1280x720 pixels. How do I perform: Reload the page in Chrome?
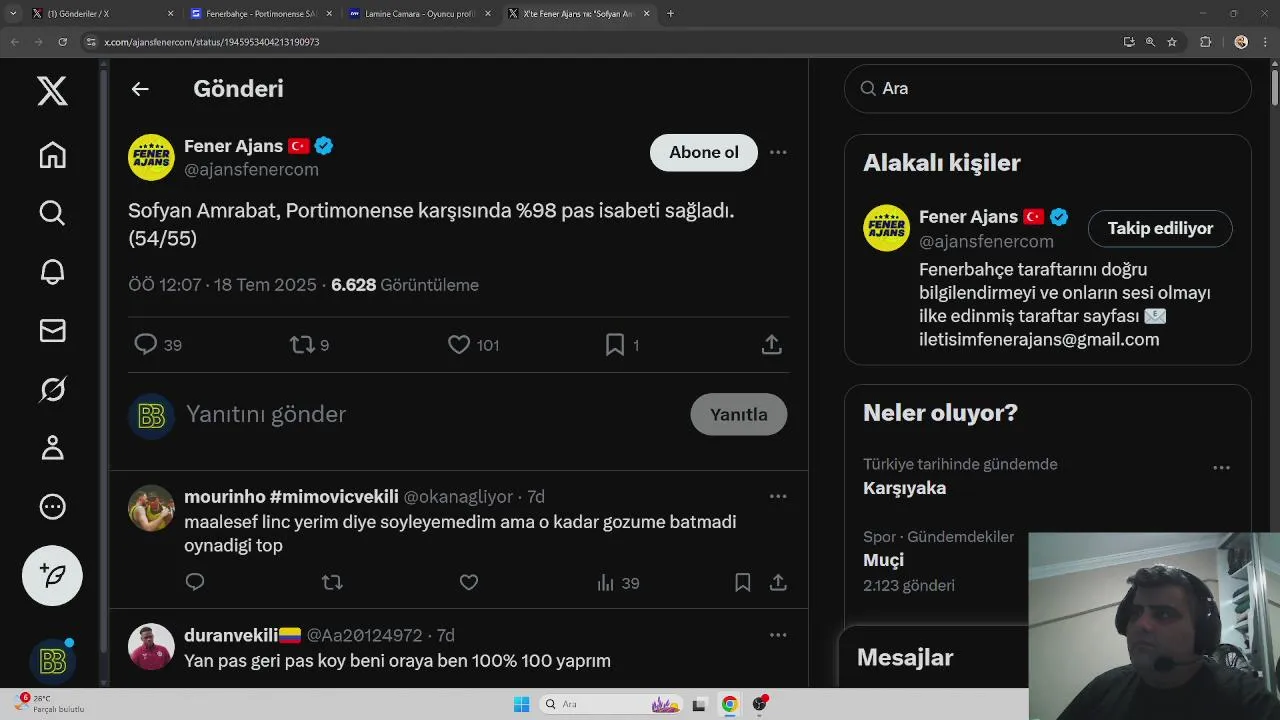[63, 42]
